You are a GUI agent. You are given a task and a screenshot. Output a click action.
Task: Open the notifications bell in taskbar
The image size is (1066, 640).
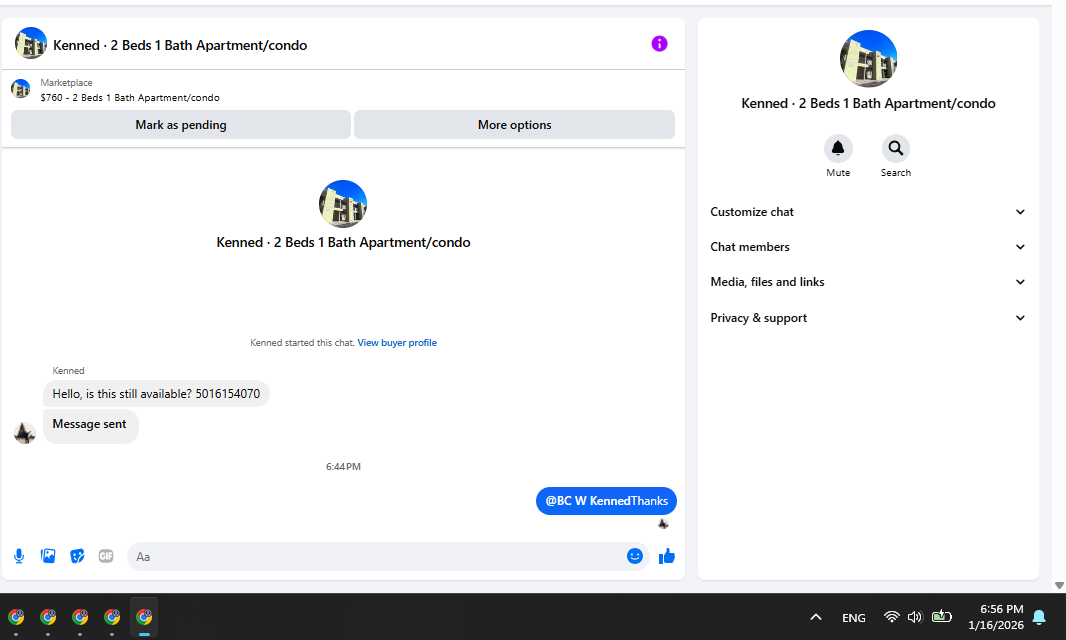pyautogui.click(x=1039, y=618)
